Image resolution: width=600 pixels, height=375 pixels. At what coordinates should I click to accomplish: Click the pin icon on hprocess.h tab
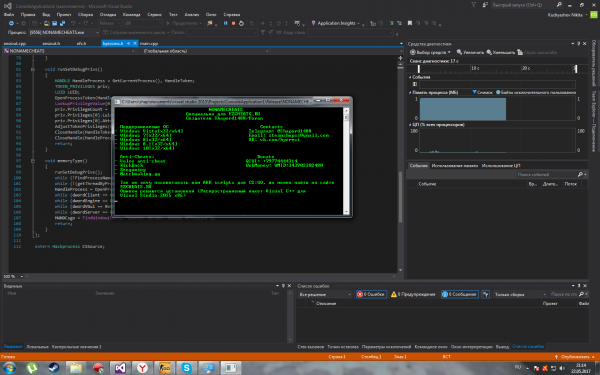click(x=129, y=44)
